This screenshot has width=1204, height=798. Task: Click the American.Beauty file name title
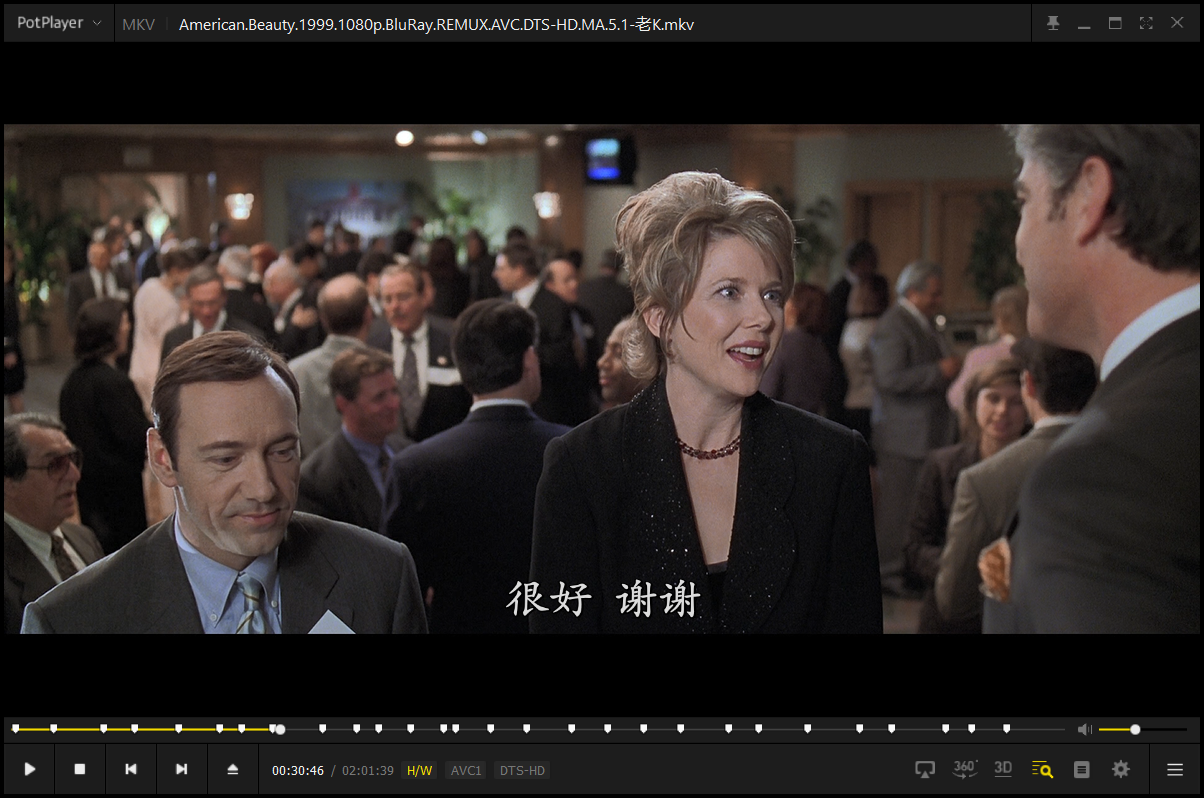click(x=436, y=24)
